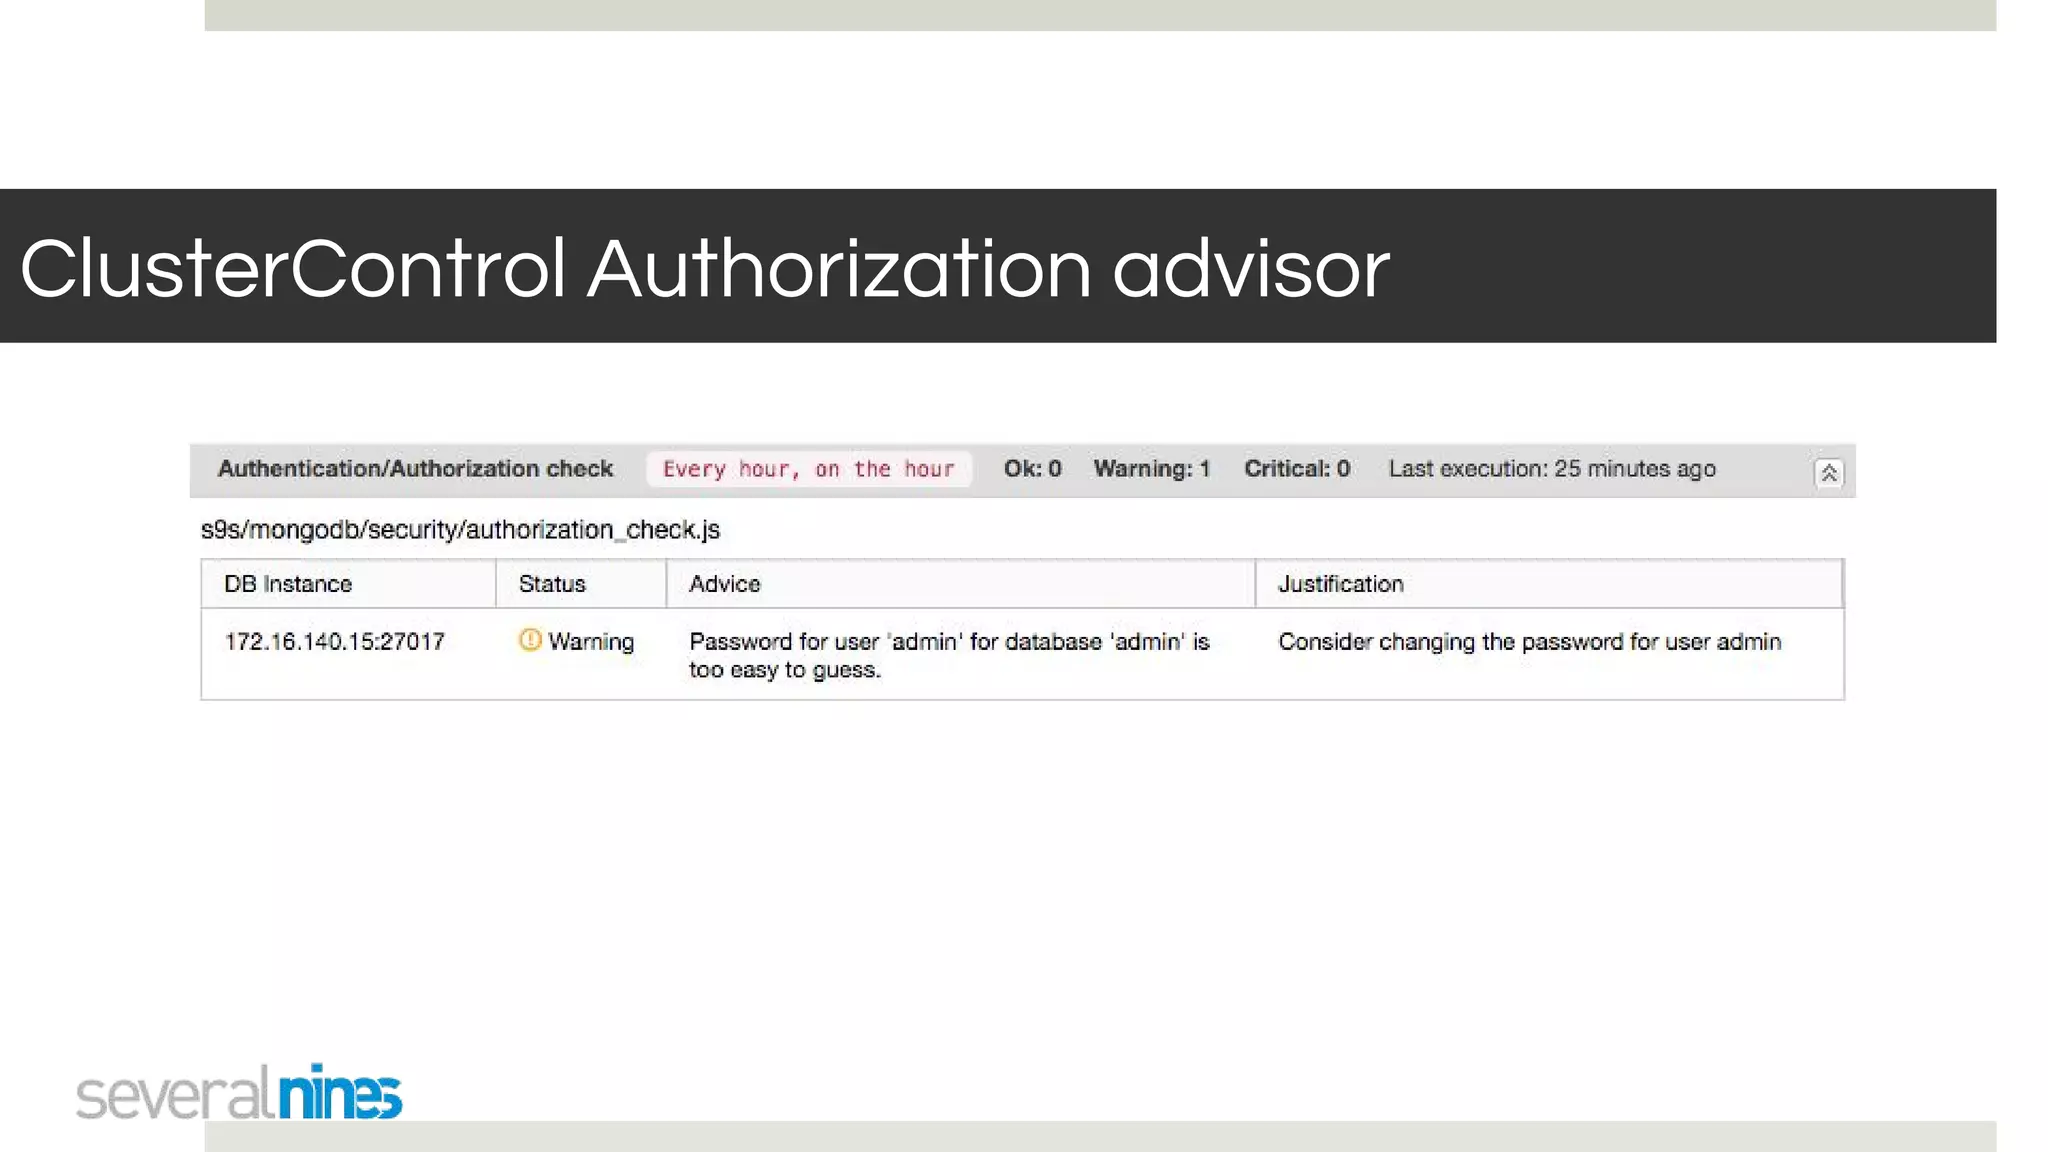Click the severalnines logo

pyautogui.click(x=239, y=1092)
